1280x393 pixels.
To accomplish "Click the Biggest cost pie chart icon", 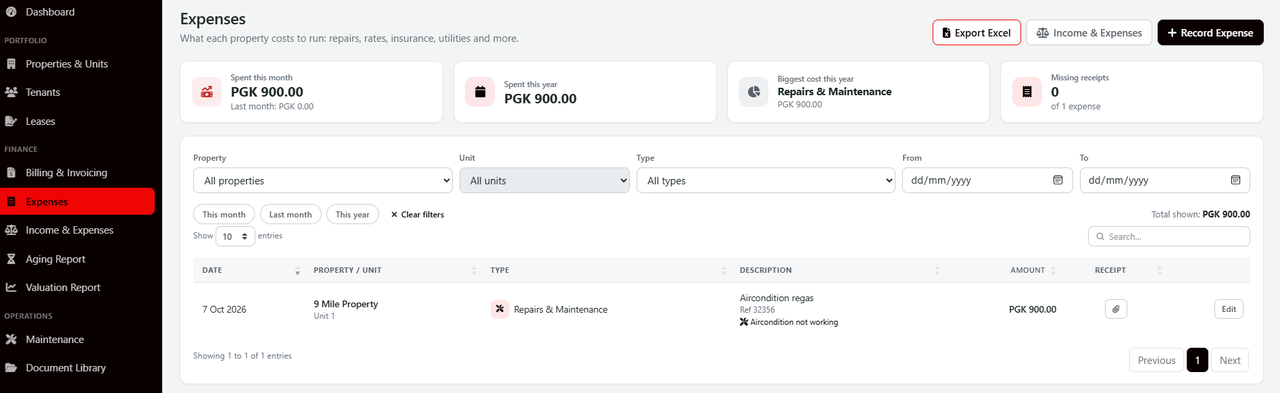I will click(x=753, y=92).
